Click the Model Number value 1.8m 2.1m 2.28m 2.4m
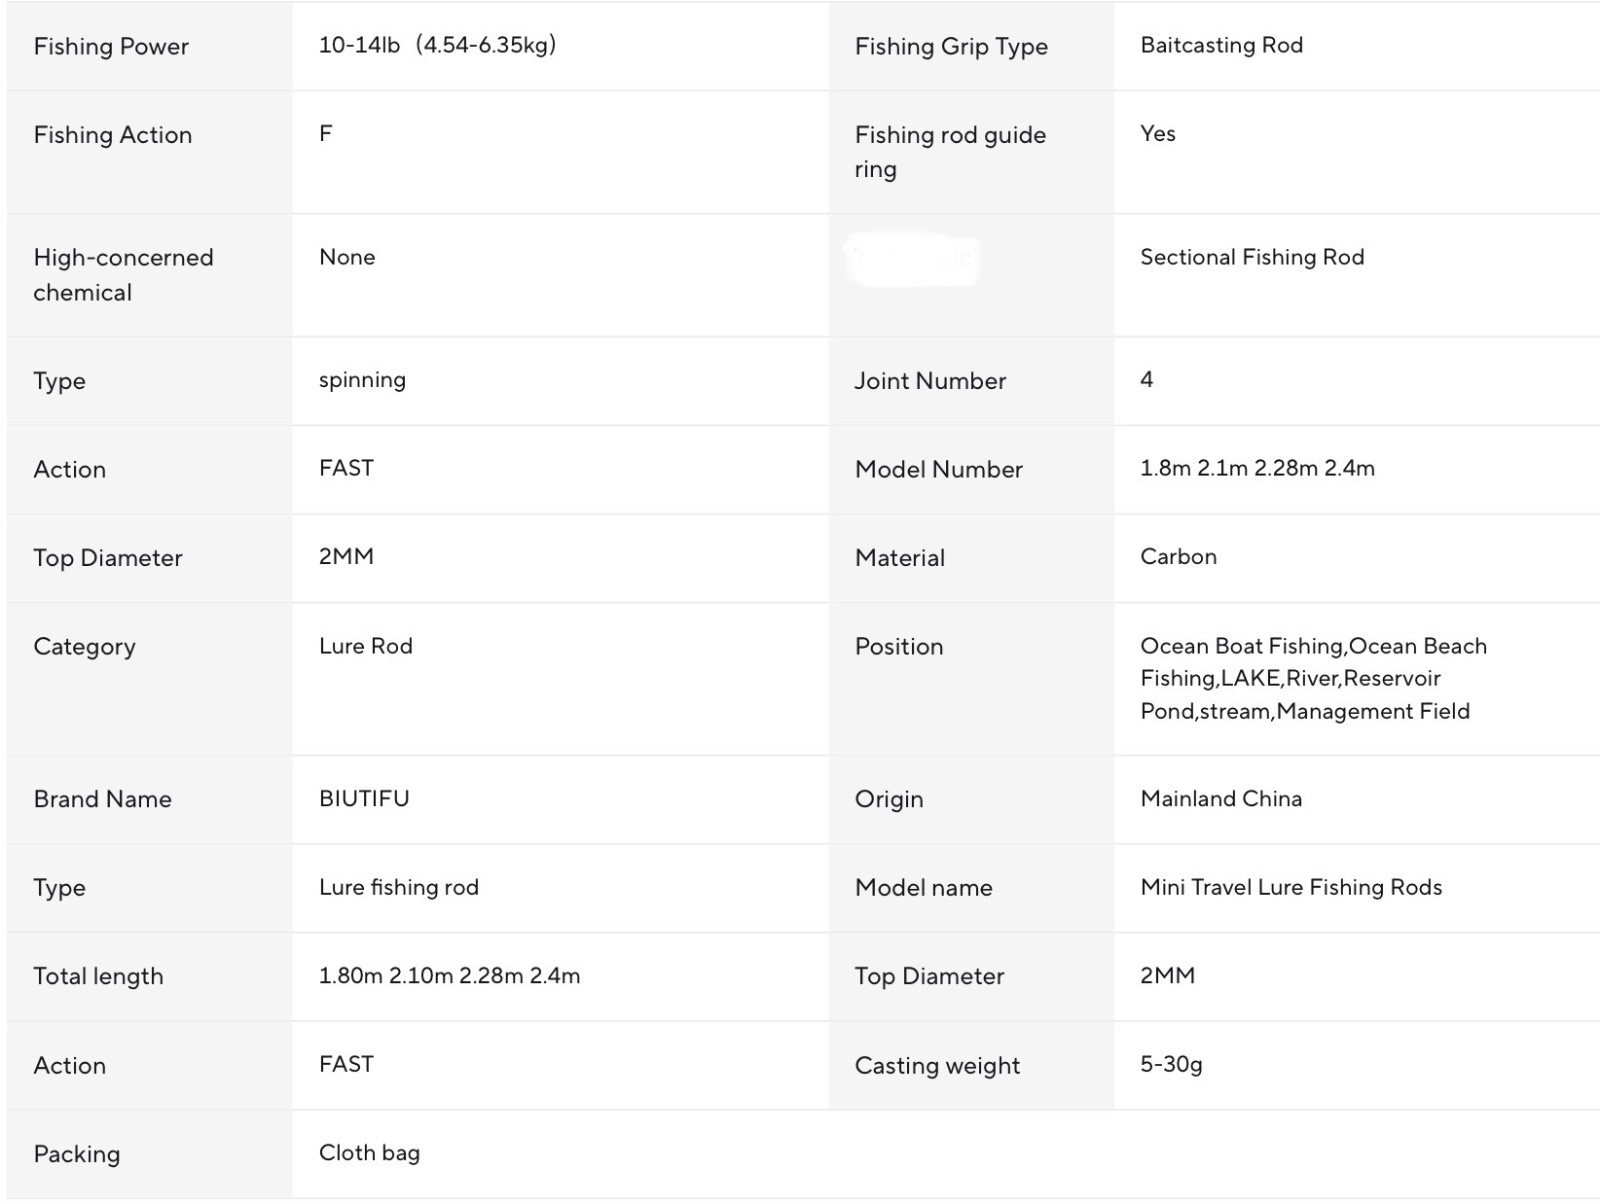The height and width of the screenshot is (1204, 1600). (1257, 468)
